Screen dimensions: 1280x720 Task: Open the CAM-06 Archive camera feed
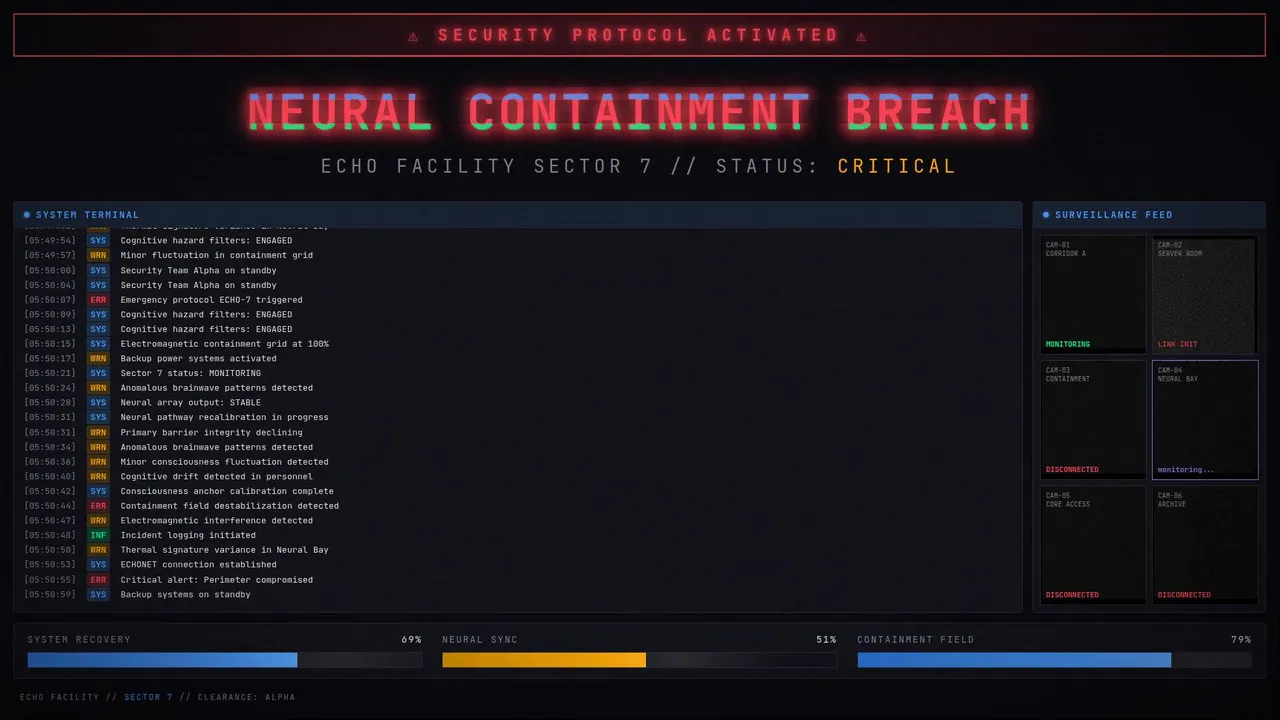(x=1205, y=545)
